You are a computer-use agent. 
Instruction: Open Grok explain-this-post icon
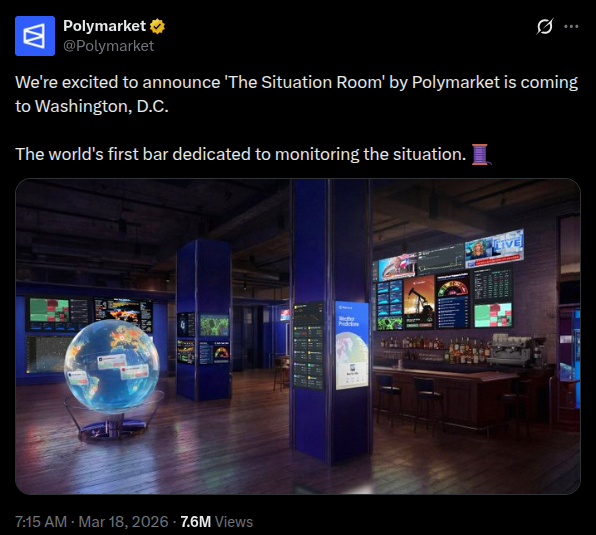pos(545,27)
